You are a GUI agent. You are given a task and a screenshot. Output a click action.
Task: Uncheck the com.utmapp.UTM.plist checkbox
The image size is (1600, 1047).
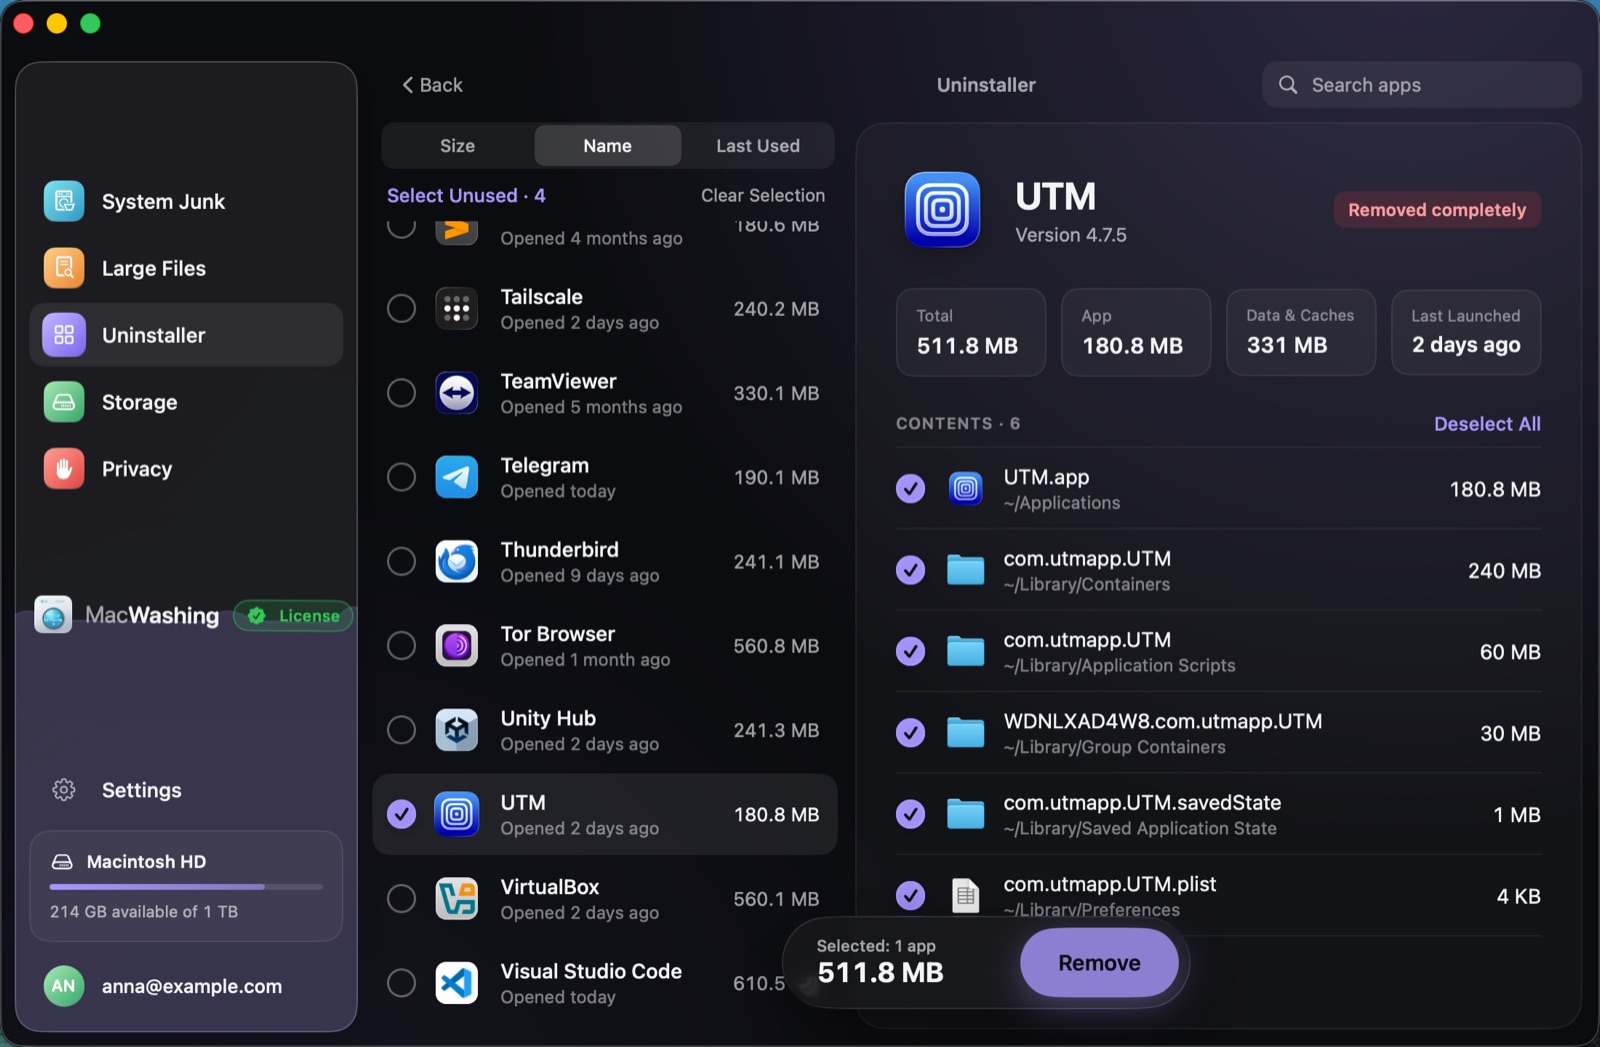click(x=910, y=895)
